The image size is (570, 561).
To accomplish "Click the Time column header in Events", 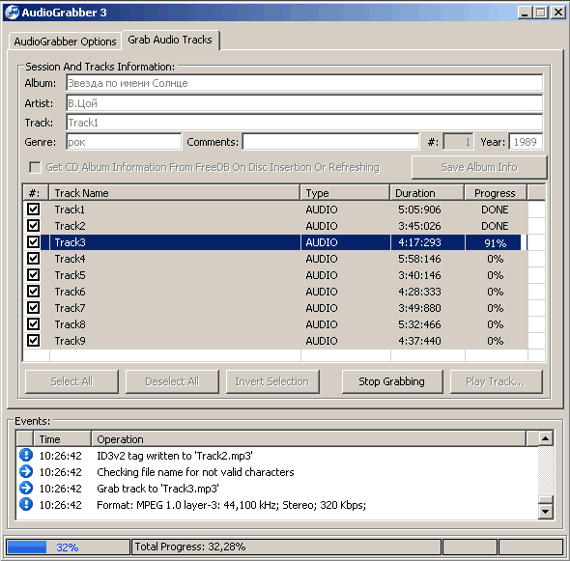I will click(x=62, y=439).
